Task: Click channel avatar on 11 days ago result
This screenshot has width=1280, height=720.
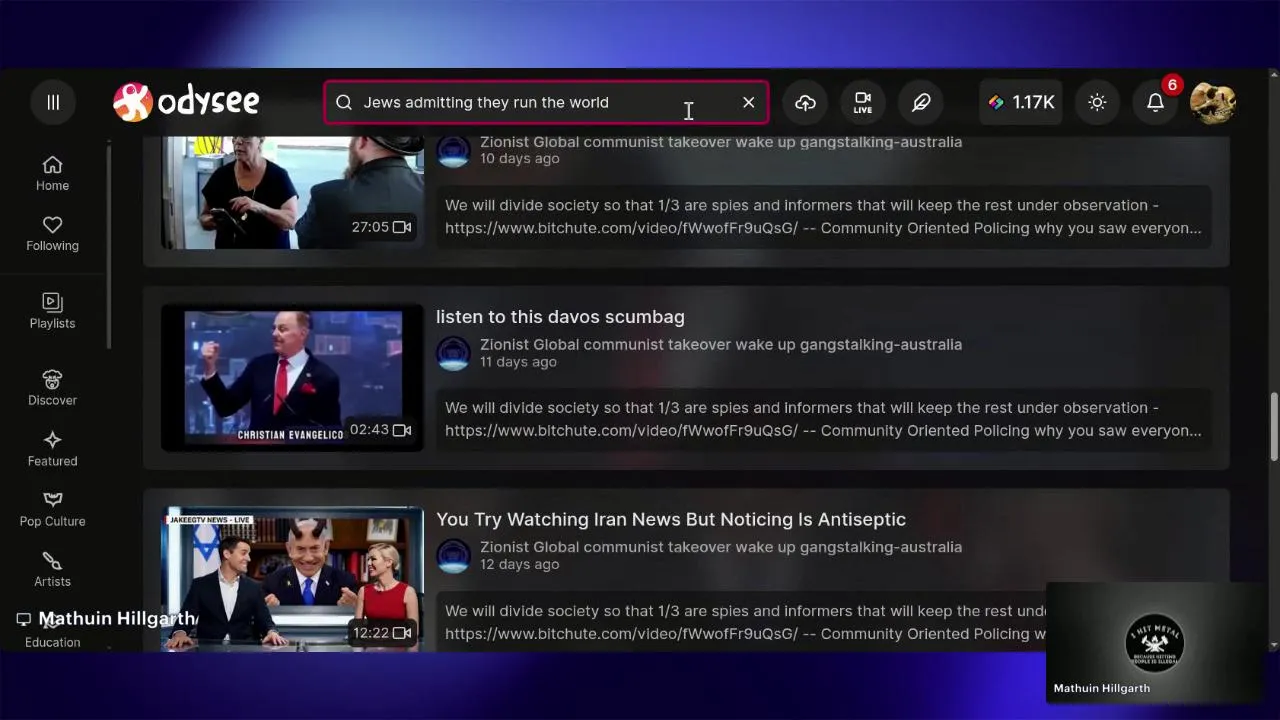Action: coord(453,353)
